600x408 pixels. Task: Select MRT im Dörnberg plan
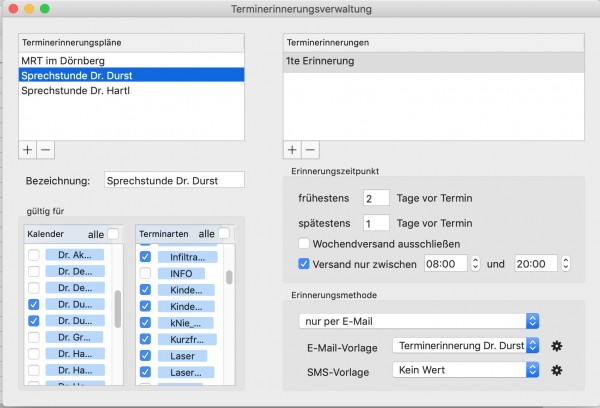tap(131, 60)
